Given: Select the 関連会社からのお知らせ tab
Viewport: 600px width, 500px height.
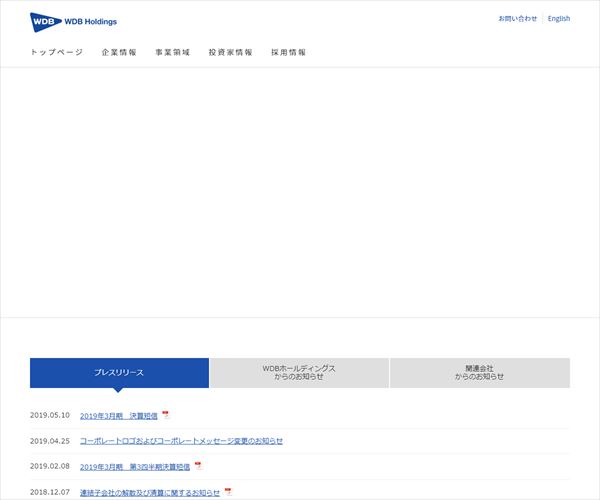Looking at the screenshot, I should pyautogui.click(x=480, y=373).
